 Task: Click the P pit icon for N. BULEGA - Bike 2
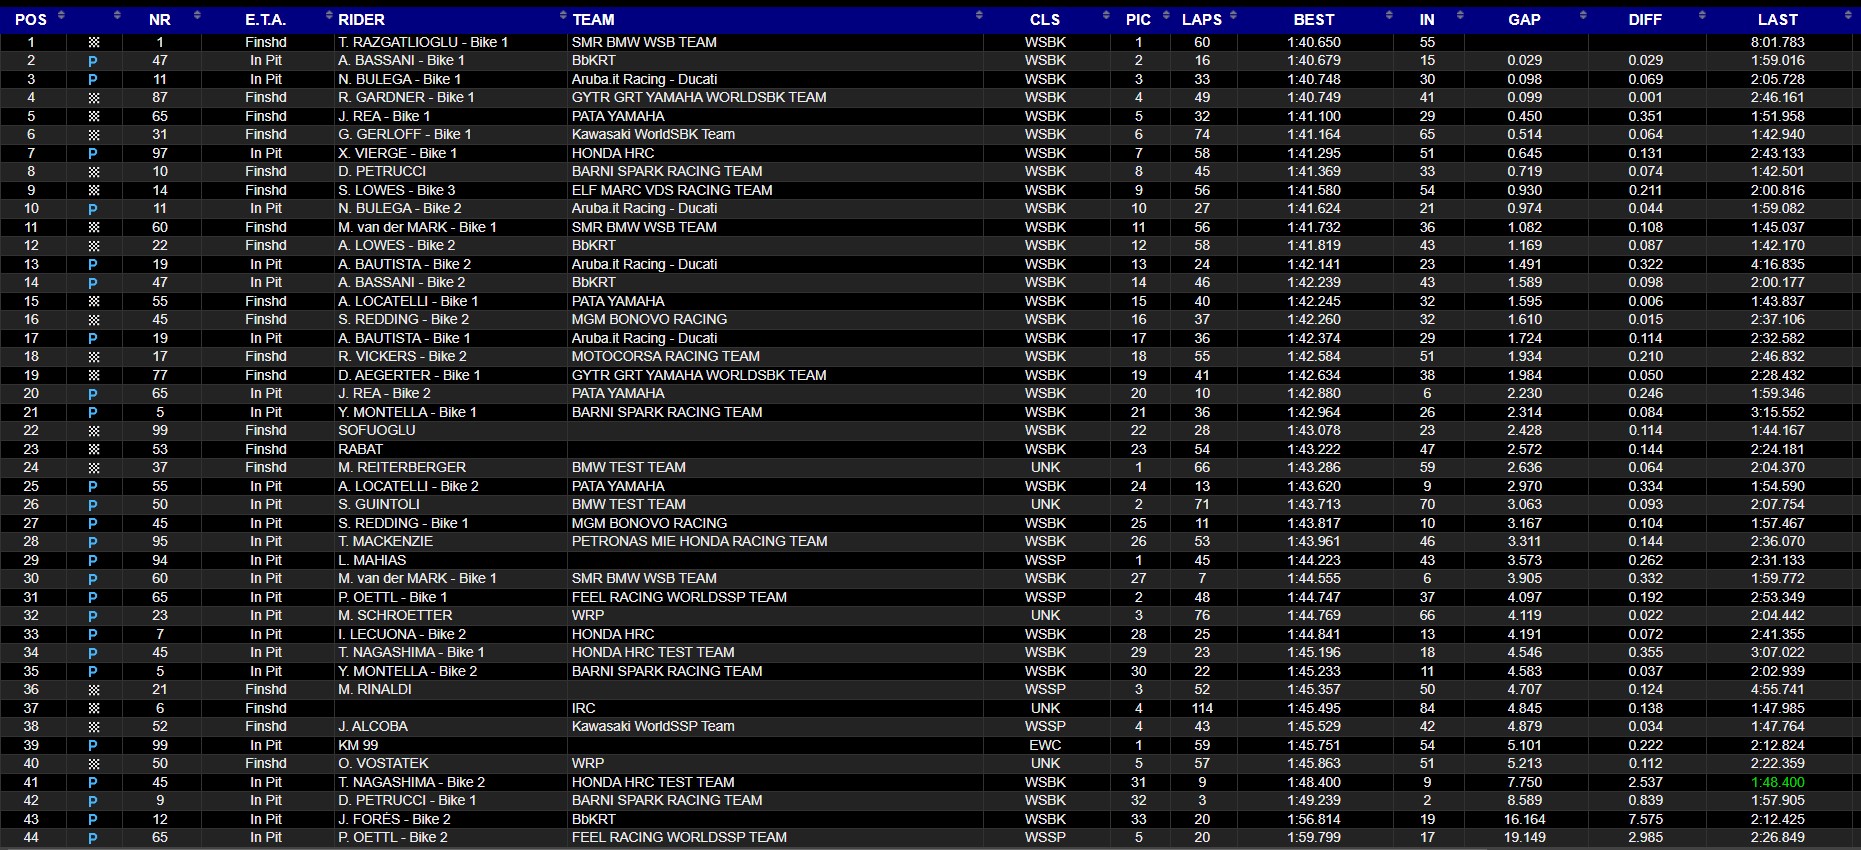93,209
